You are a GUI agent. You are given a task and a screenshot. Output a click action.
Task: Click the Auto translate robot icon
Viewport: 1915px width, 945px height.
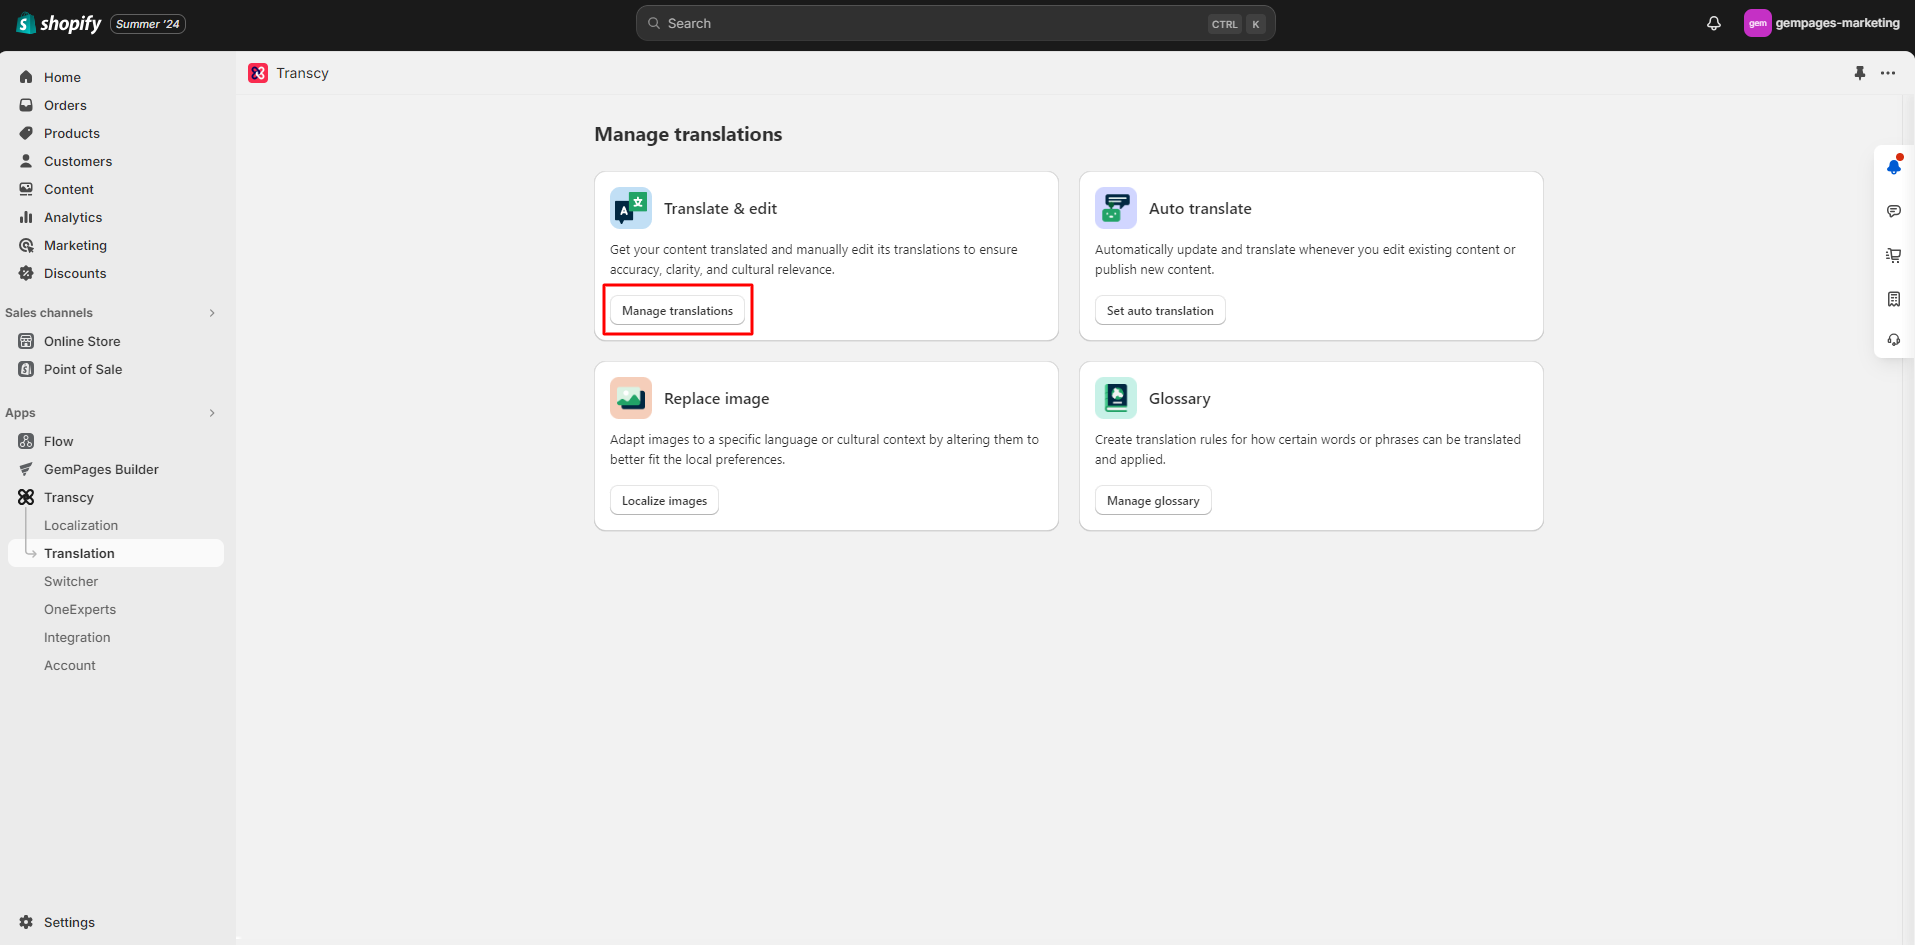(x=1115, y=208)
